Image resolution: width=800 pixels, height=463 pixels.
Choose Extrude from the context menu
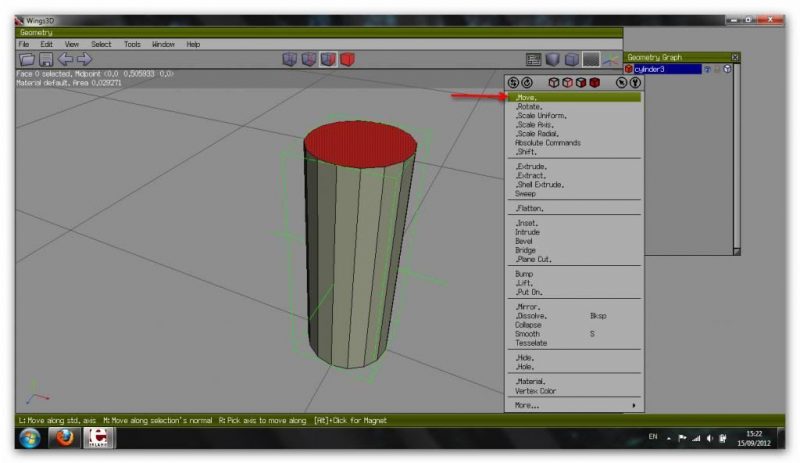[531, 167]
